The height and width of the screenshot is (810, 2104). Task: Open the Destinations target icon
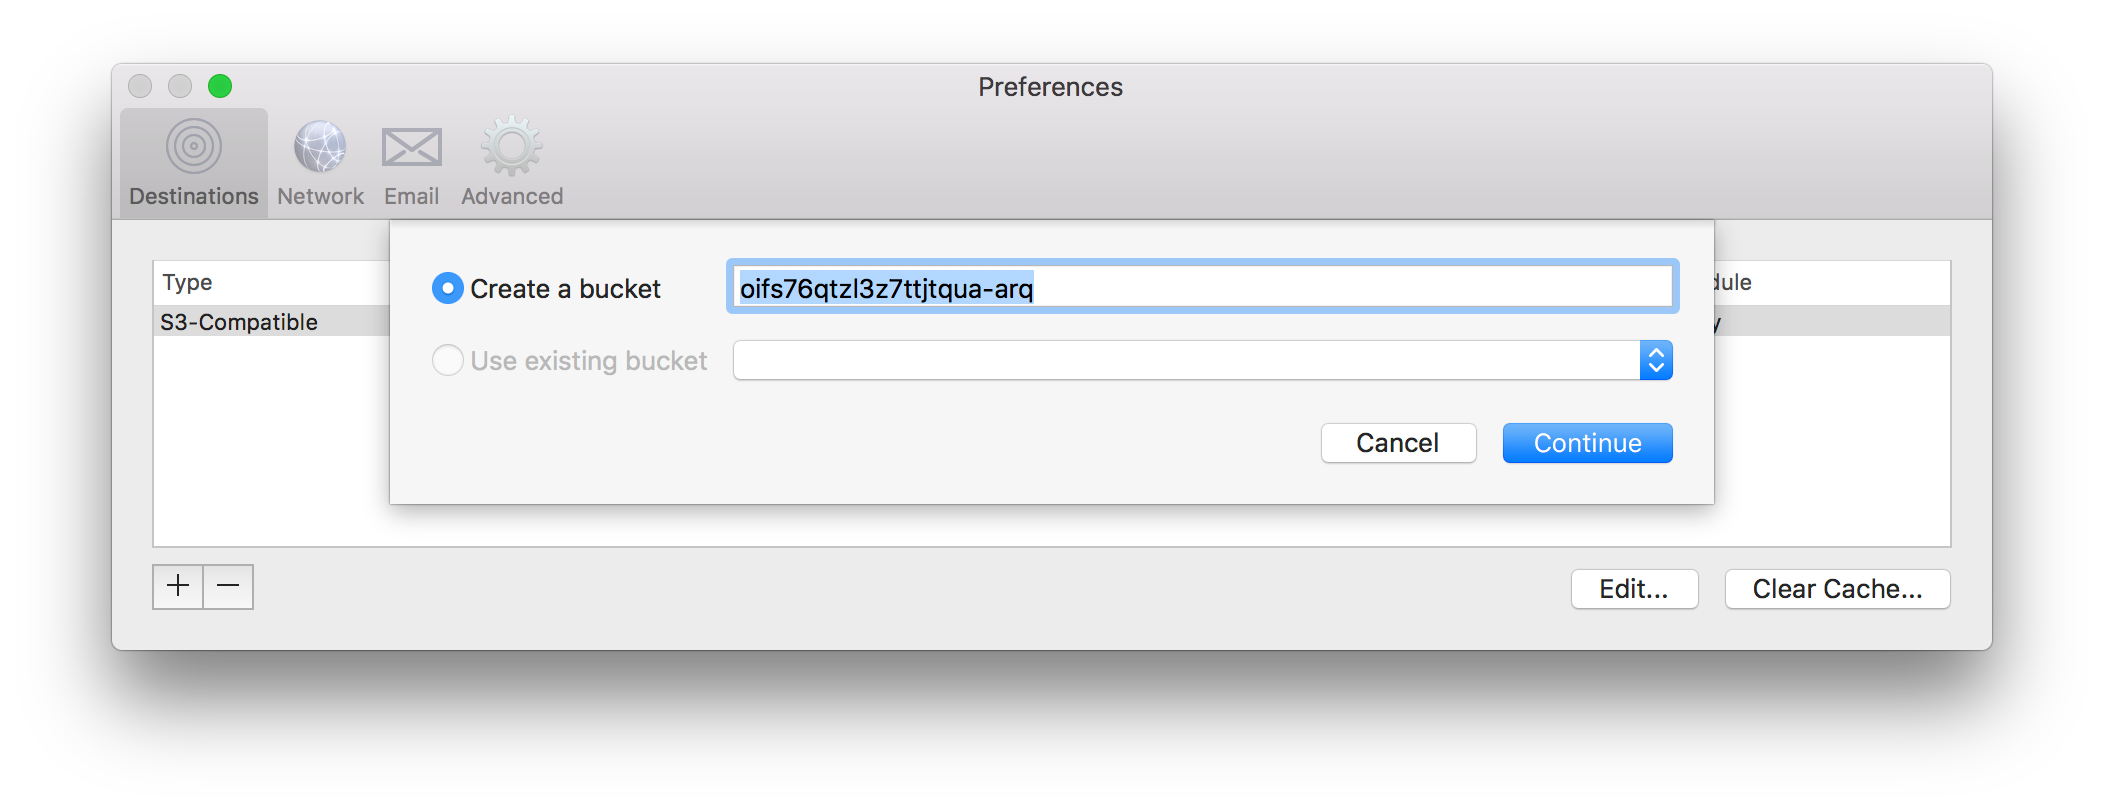pos(194,147)
